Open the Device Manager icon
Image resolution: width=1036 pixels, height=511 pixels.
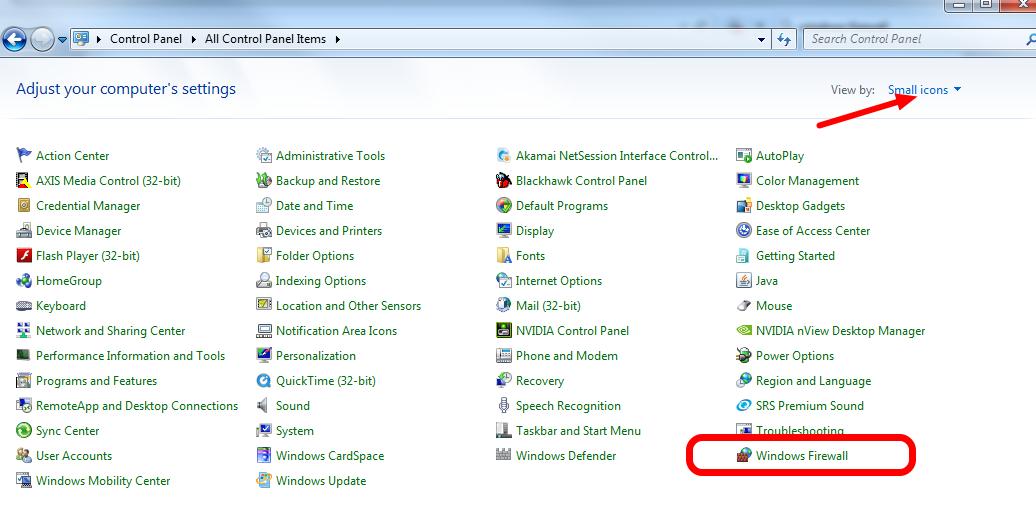24,231
